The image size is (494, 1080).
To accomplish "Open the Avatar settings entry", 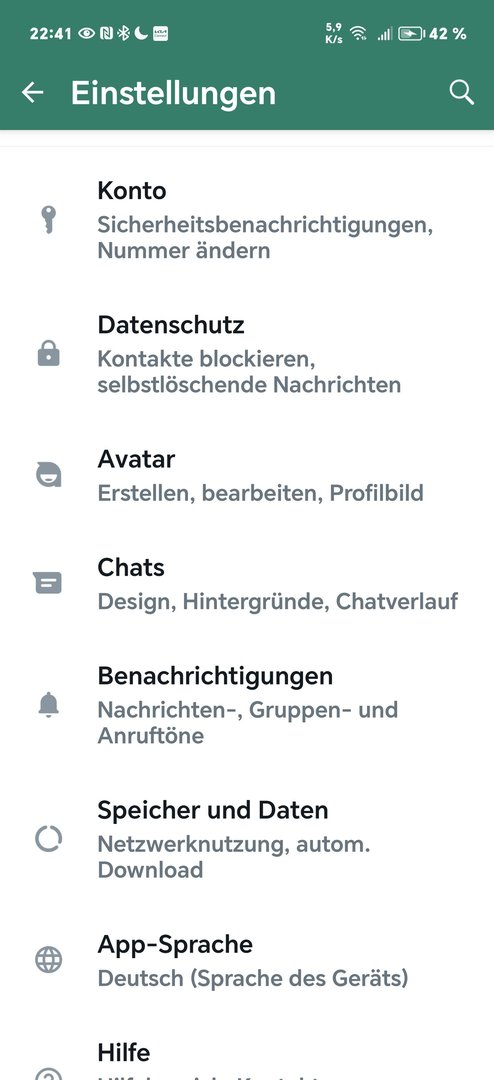I will (x=247, y=475).
